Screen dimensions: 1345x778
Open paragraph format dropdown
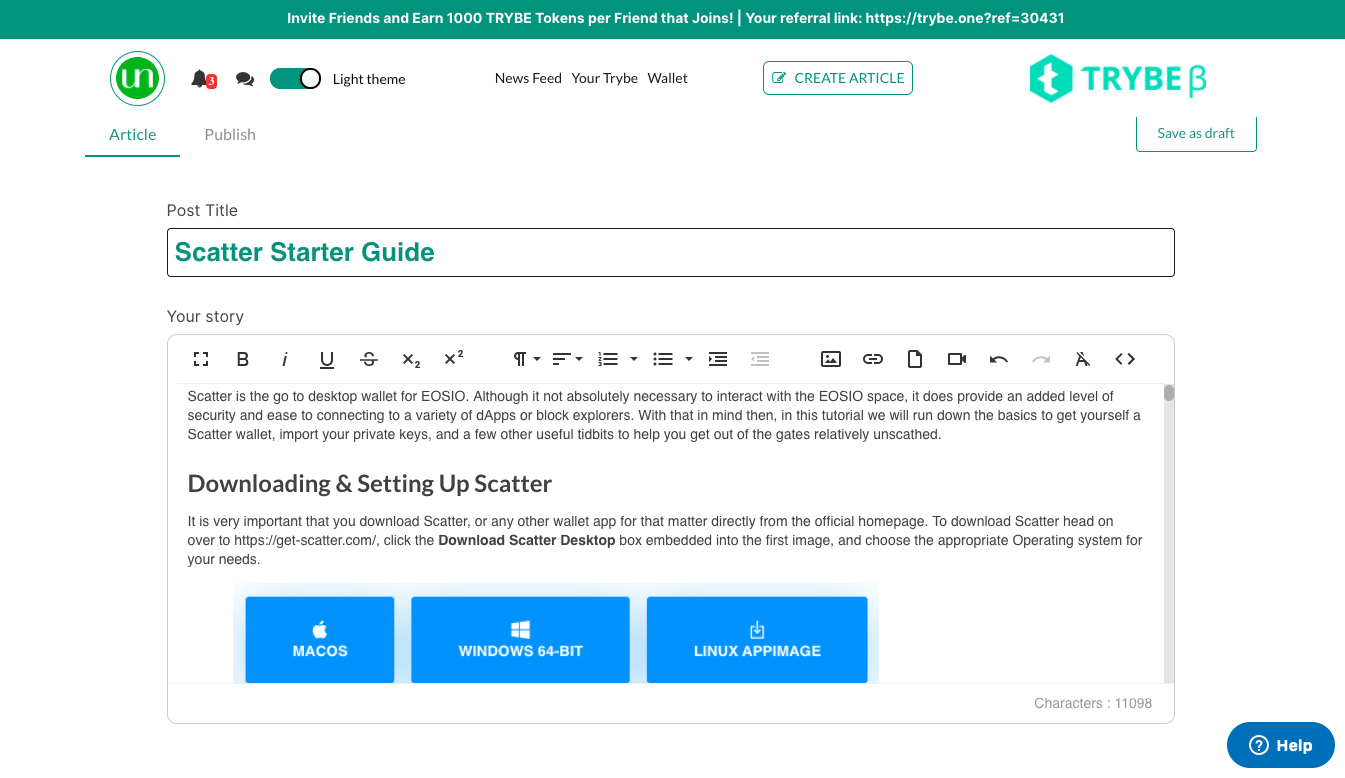[x=526, y=359]
